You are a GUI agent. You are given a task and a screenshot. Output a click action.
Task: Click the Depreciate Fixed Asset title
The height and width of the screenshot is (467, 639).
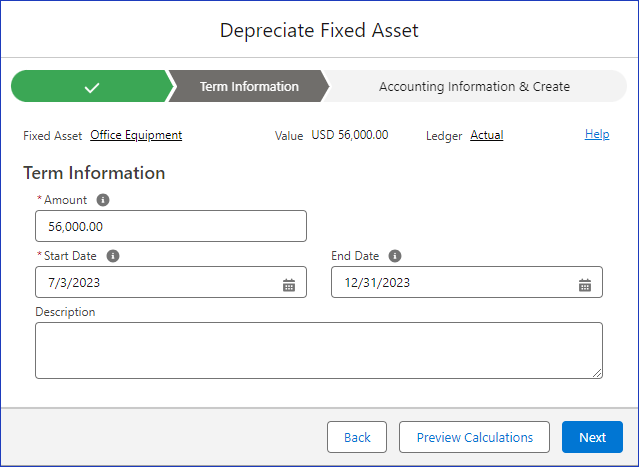point(319,31)
